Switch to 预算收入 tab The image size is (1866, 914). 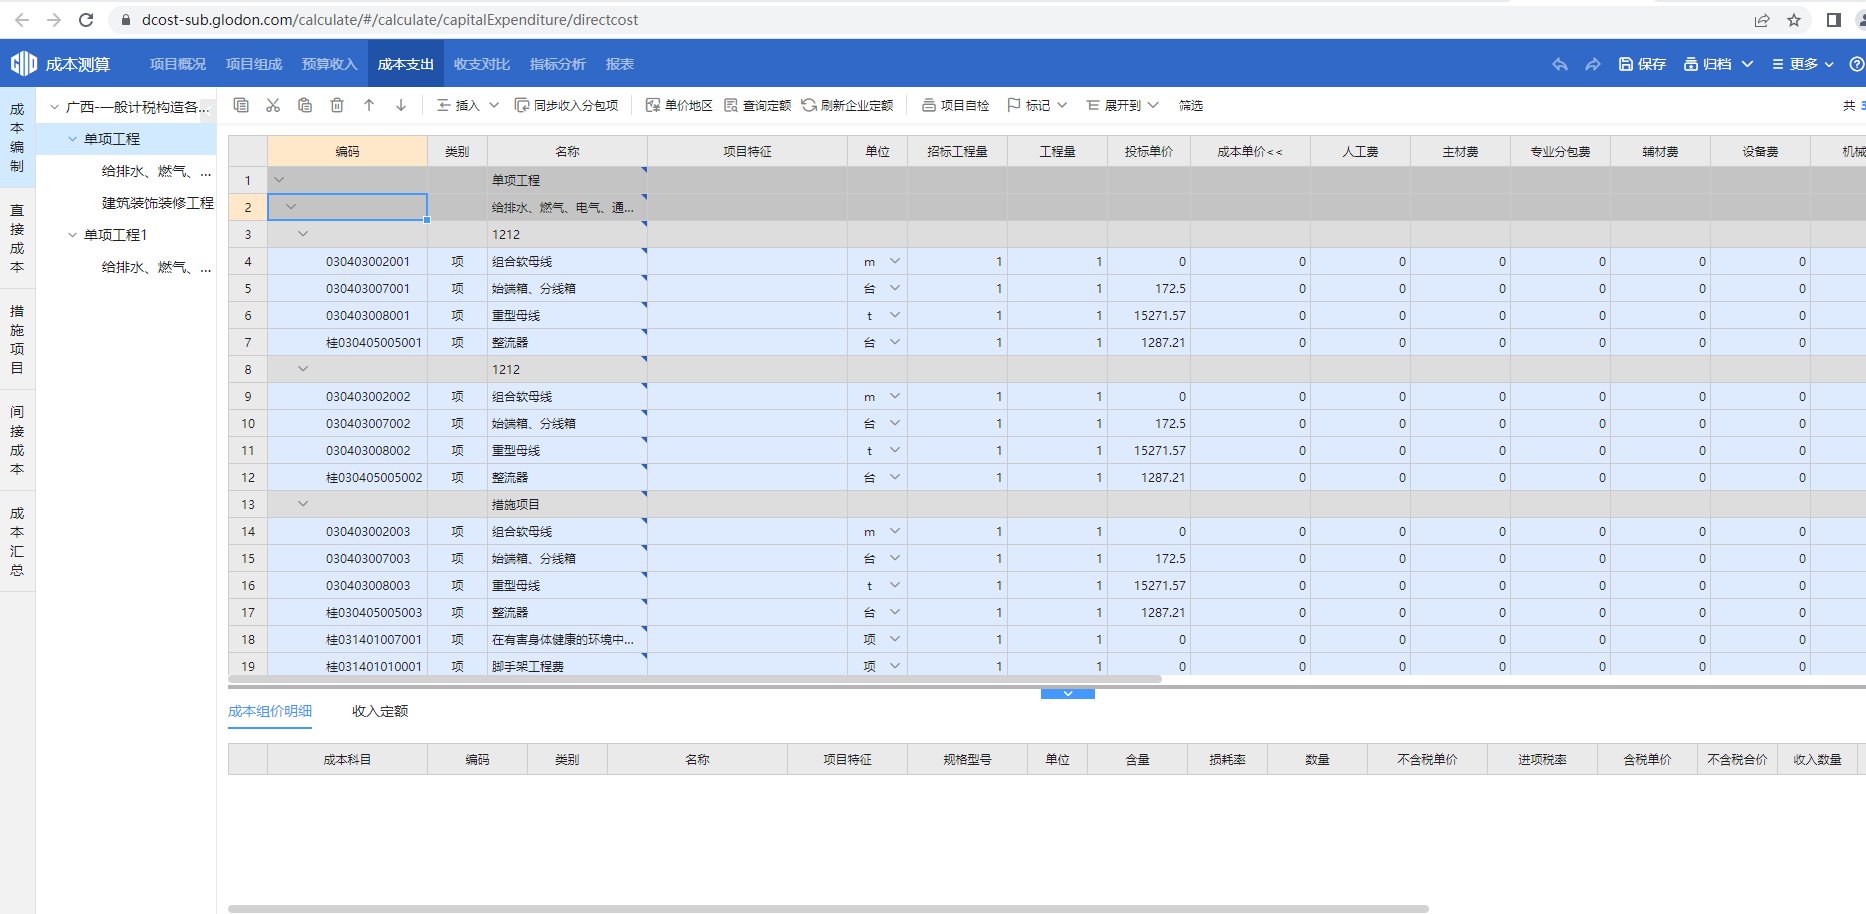point(330,64)
